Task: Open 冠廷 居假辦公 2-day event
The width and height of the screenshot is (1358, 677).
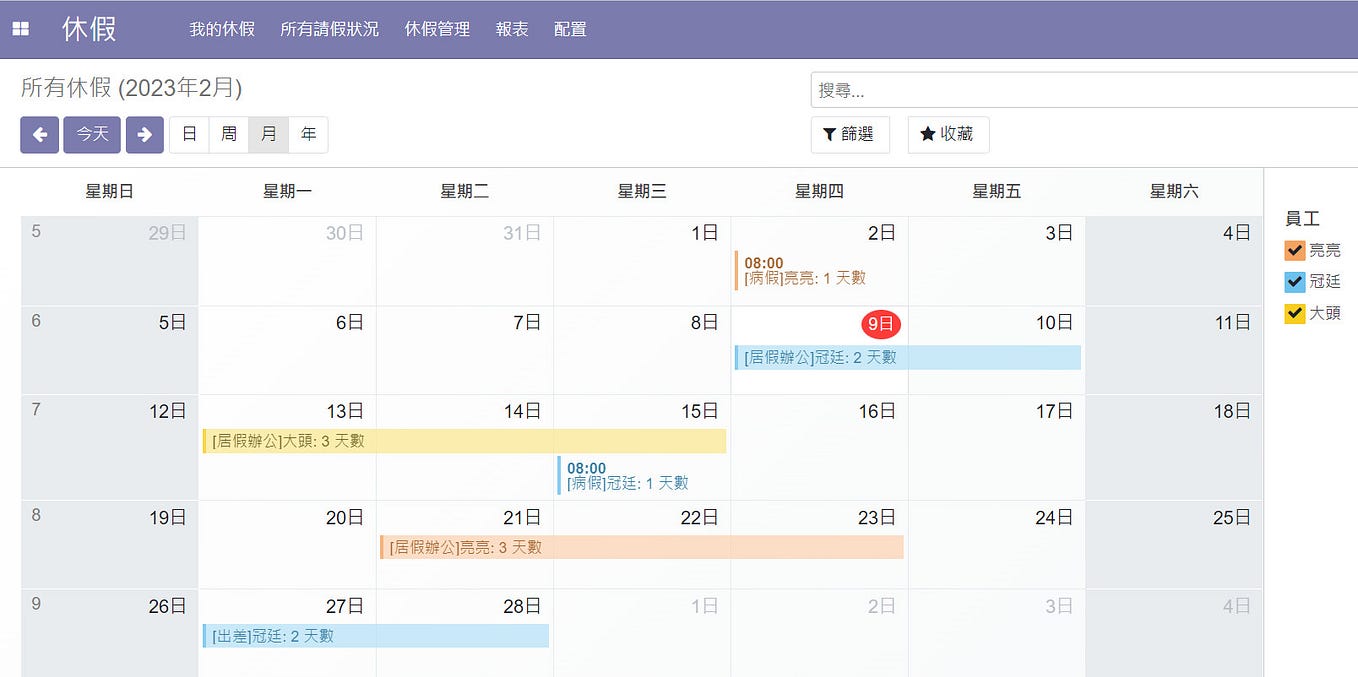Action: tap(908, 357)
